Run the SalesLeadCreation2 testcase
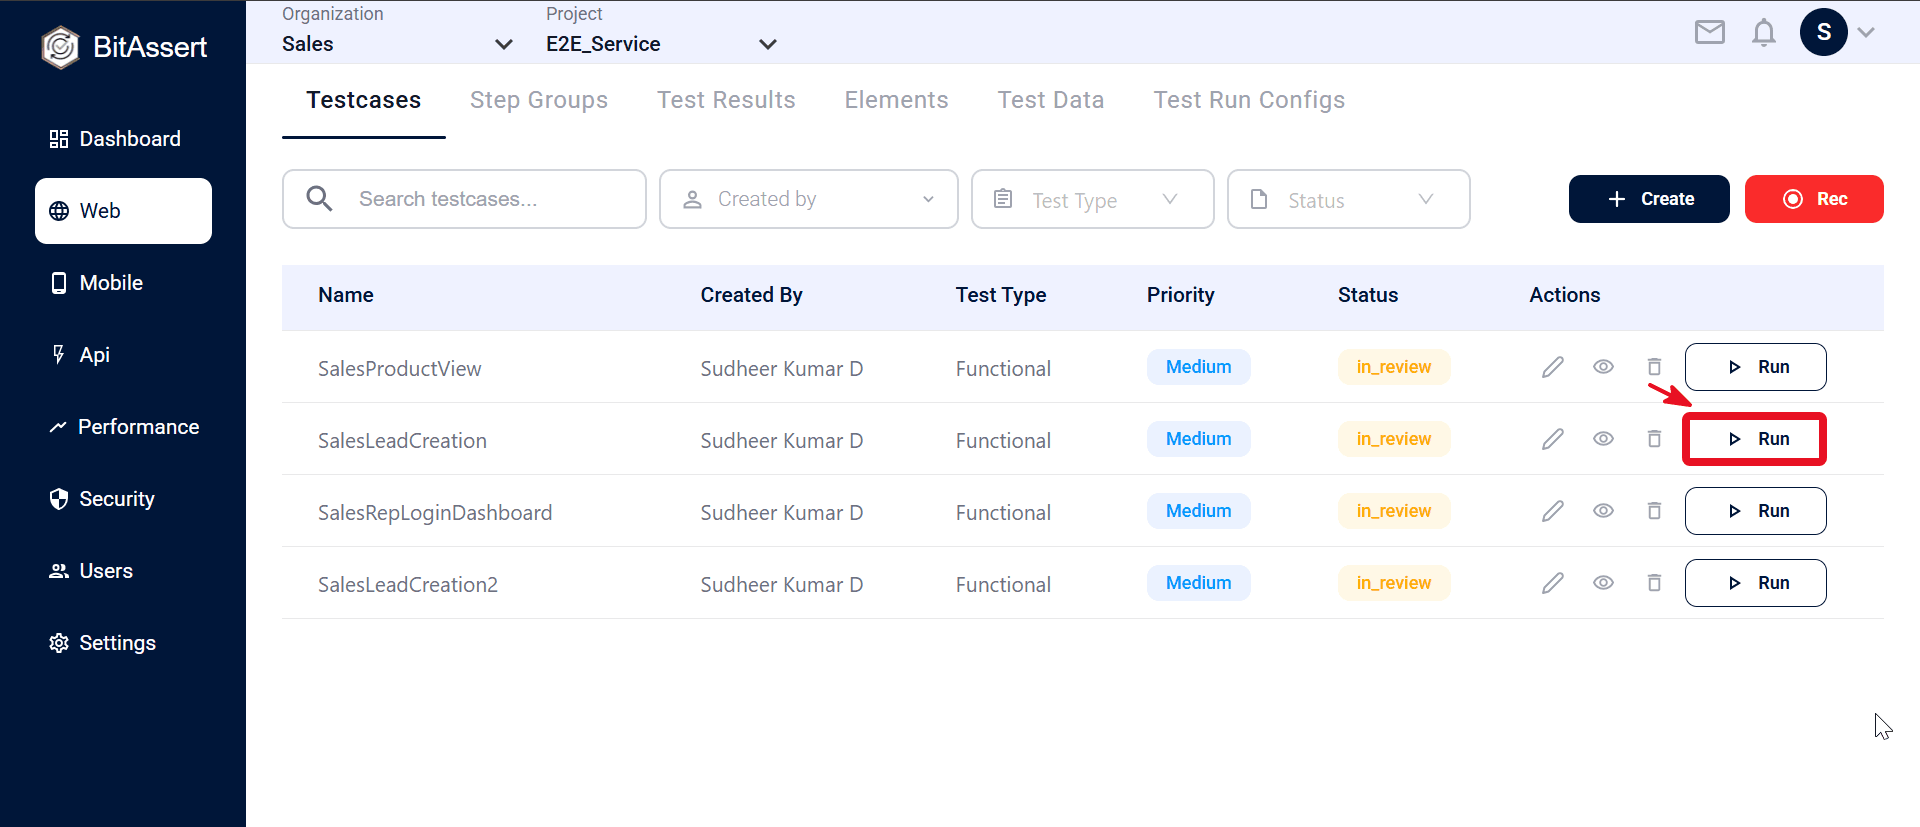This screenshot has width=1920, height=827. 1756,583
